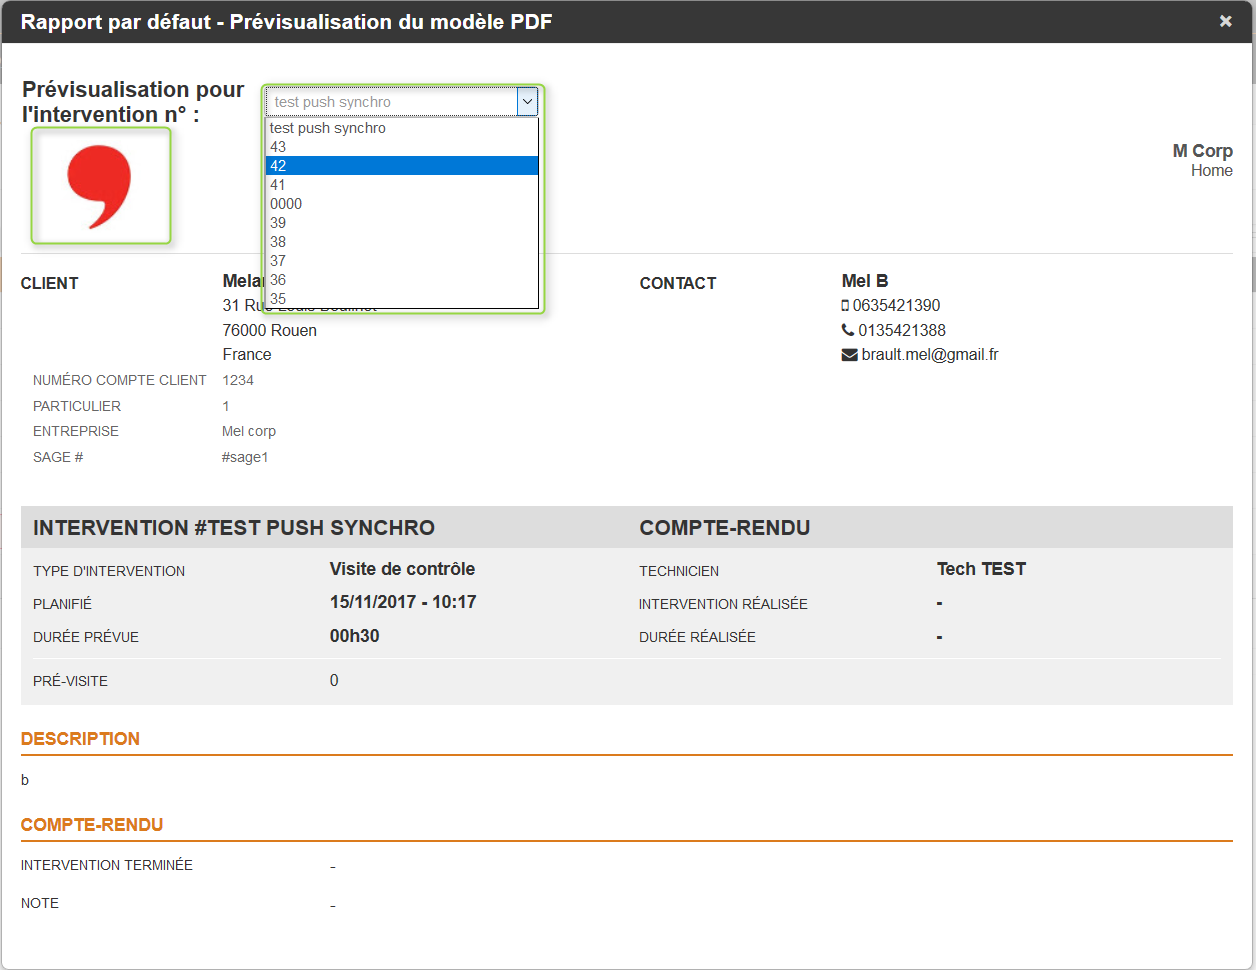
Task: Click the #sage1 value
Action: pos(245,458)
